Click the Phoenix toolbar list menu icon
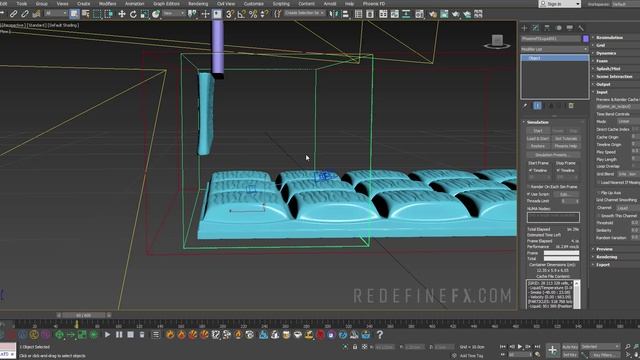 156,335
